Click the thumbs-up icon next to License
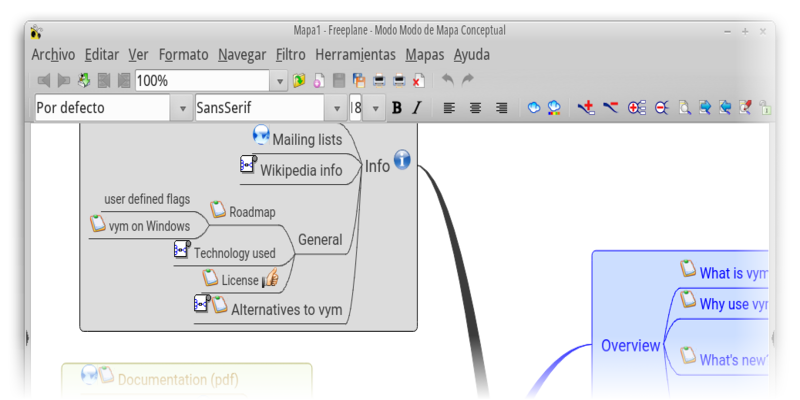This screenshot has height=400, width=800. pyautogui.click(x=270, y=278)
